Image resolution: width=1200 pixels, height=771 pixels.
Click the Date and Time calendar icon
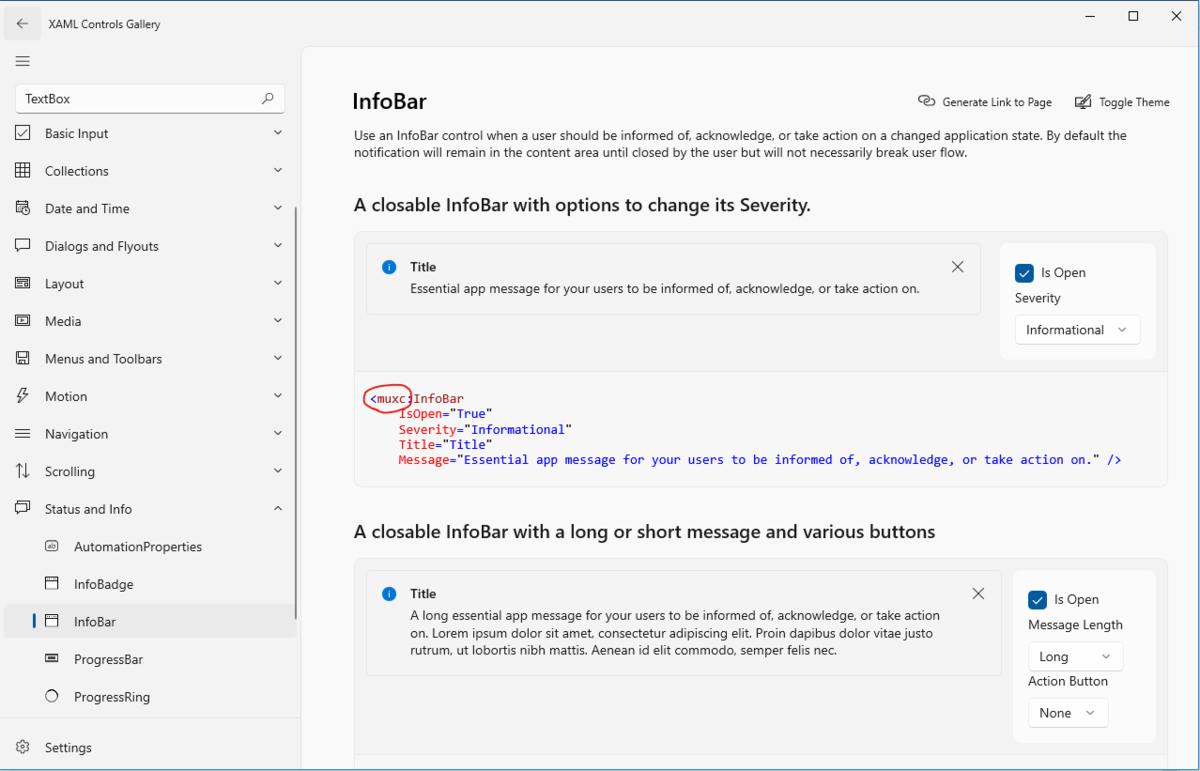point(23,208)
